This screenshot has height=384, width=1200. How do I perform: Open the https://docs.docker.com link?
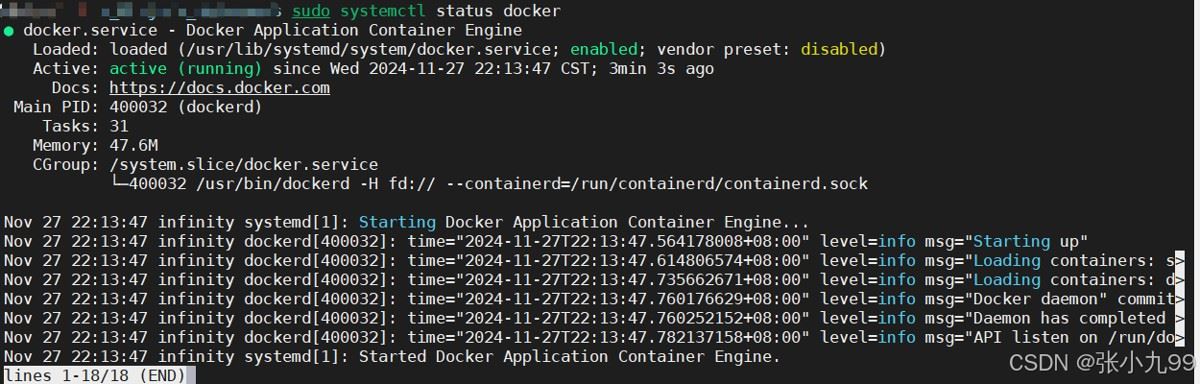pos(219,88)
